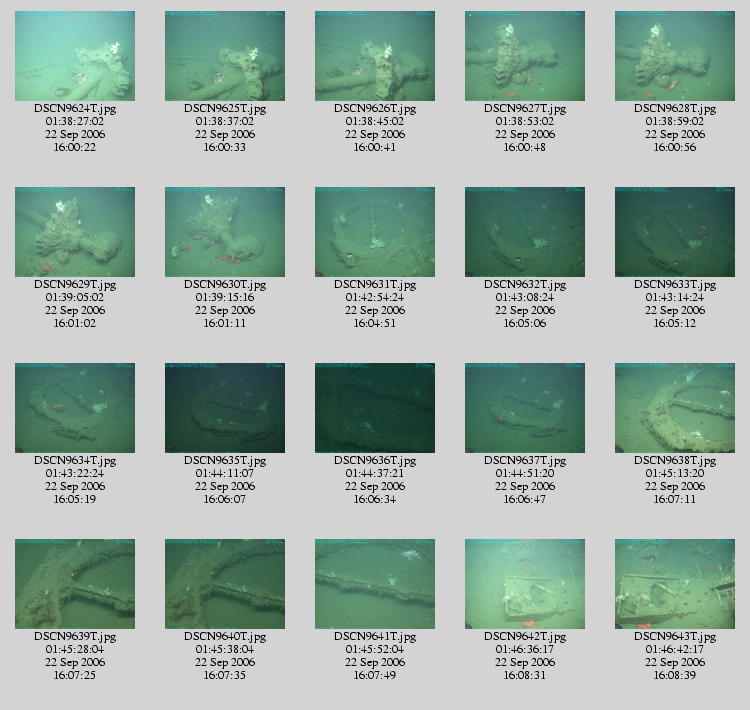Open thumbnail DSCN9638T.jpg
Viewport: 750px width, 710px height.
[x=674, y=408]
